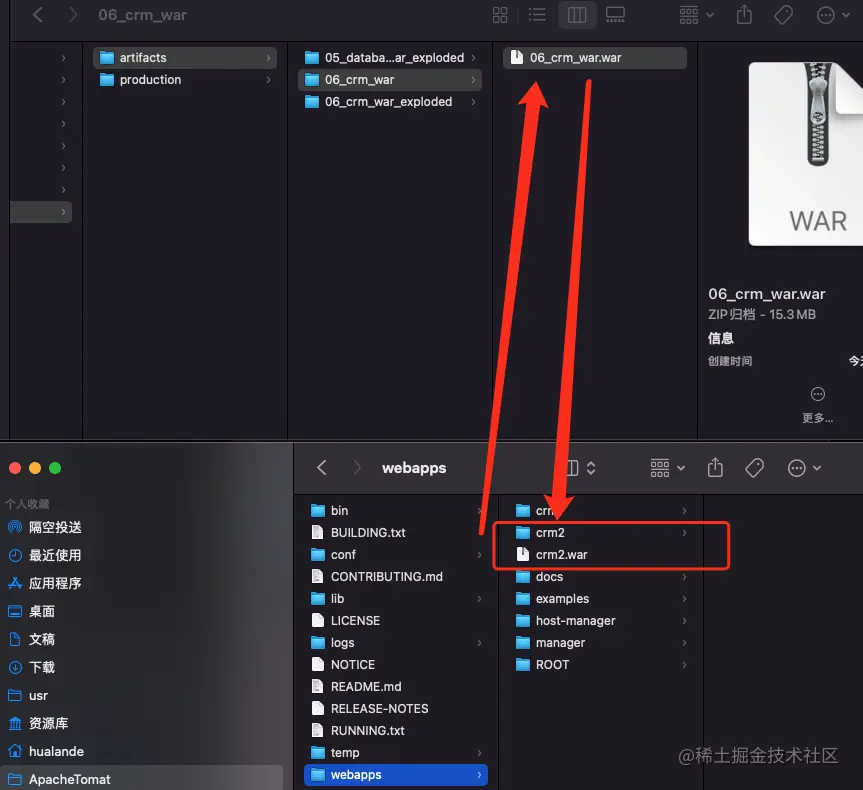Open the action menu in top Finder window
Viewport: 863px width, 790px height.
pyautogui.click(x=833, y=15)
